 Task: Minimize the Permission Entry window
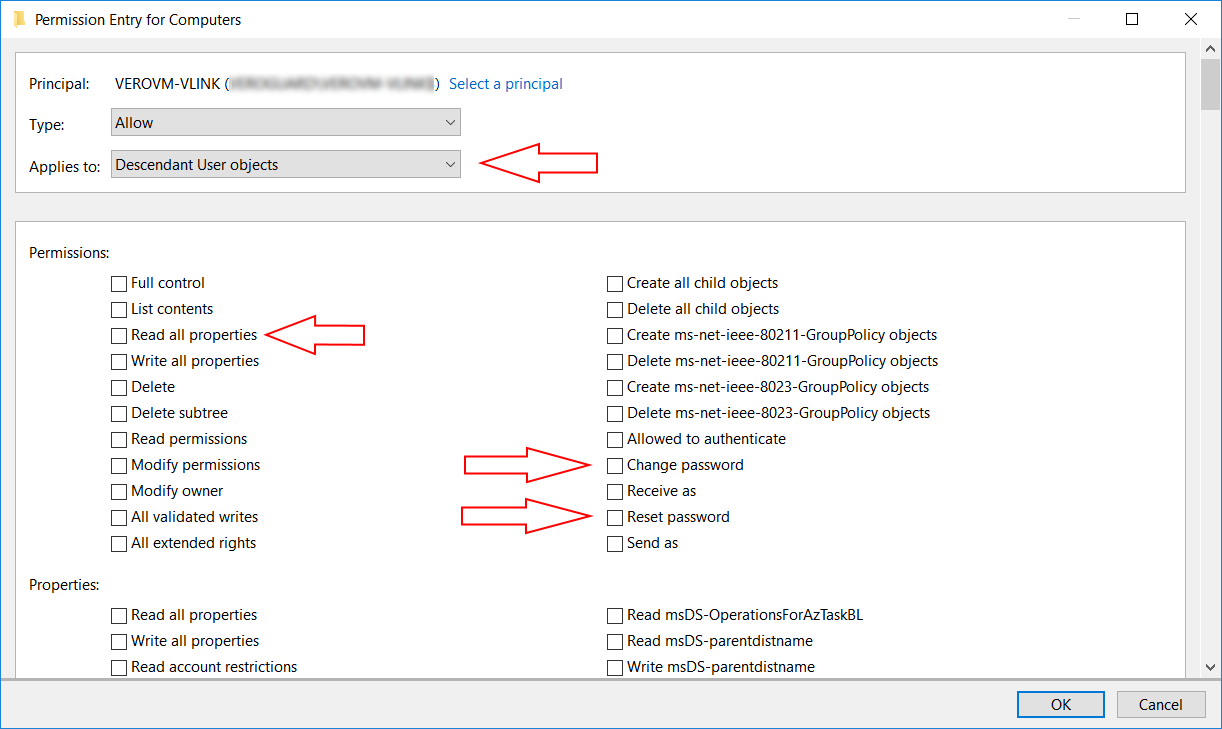(x=1074, y=19)
